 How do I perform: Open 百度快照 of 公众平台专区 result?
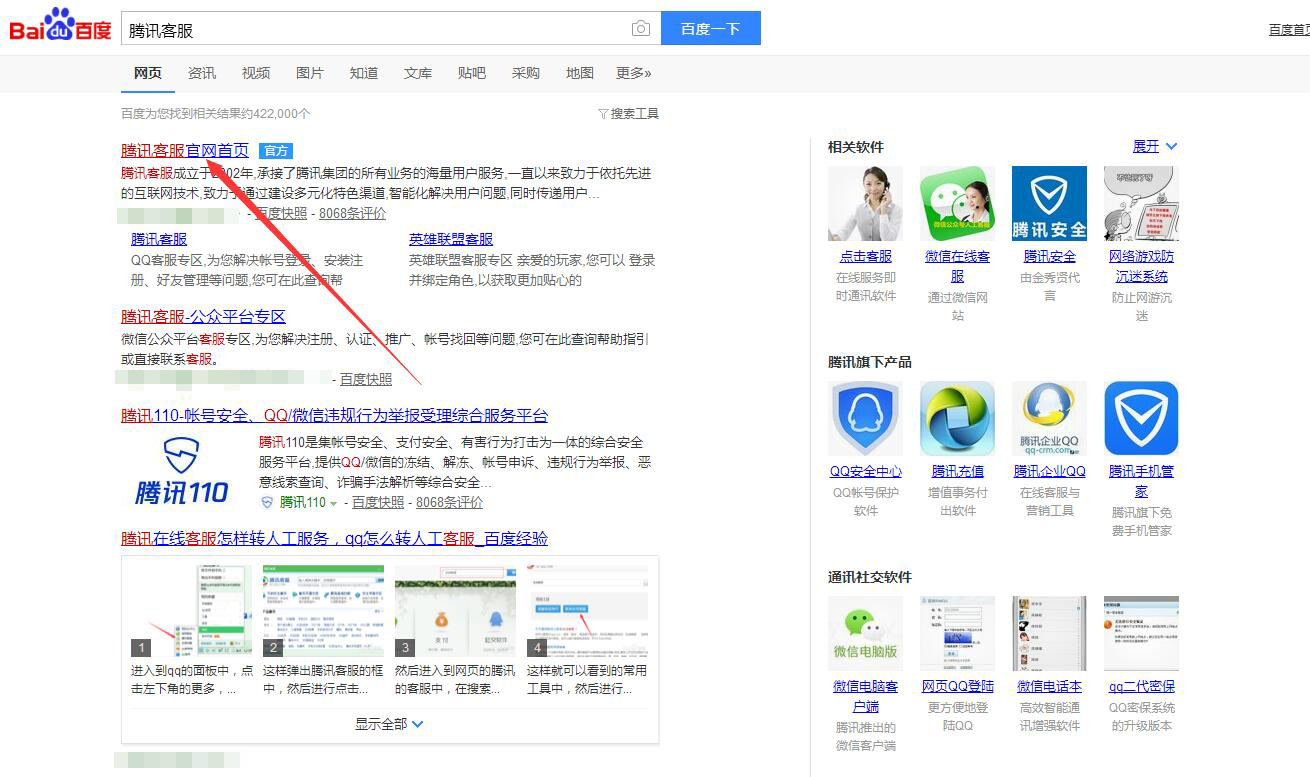tap(366, 379)
